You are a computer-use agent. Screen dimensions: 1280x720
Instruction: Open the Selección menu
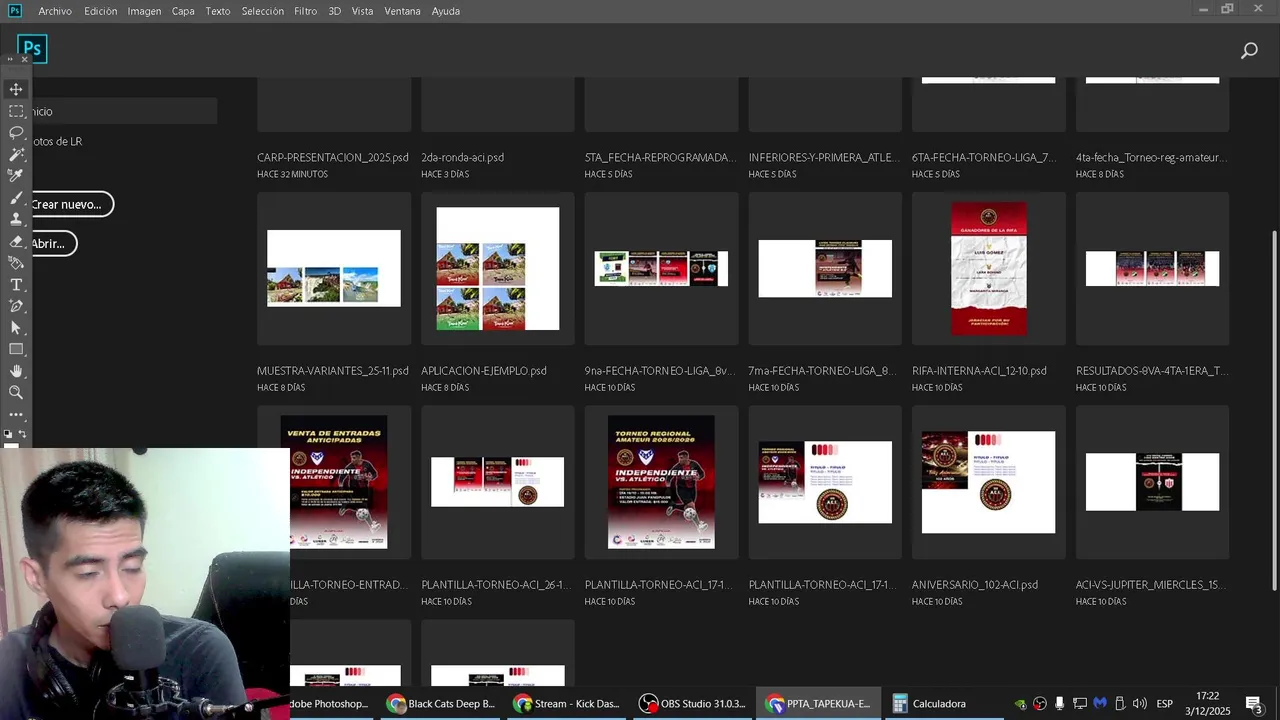(263, 11)
